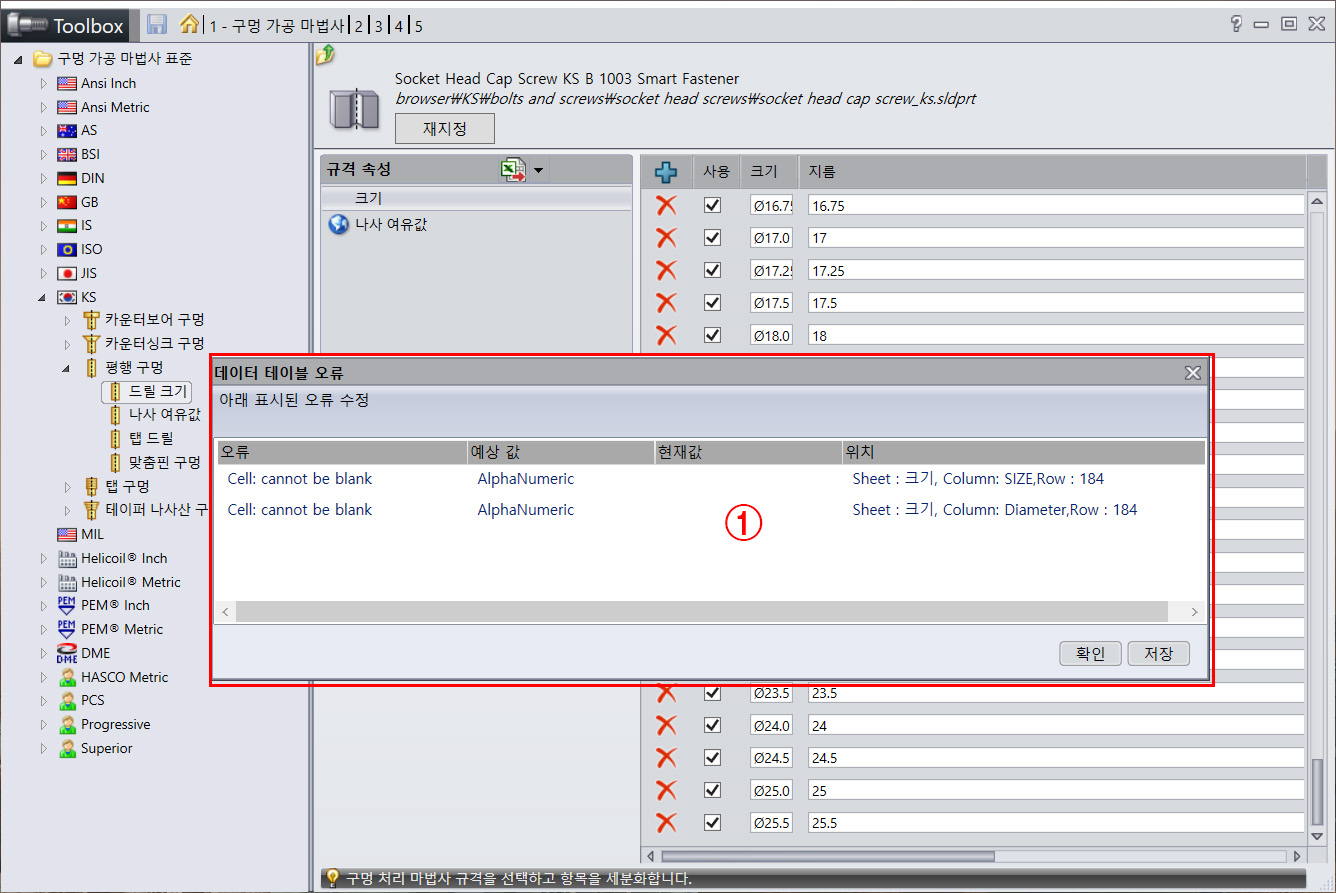1336x893 pixels.
Task: Disable the checkbox for Ø18.0
Action: [712, 334]
